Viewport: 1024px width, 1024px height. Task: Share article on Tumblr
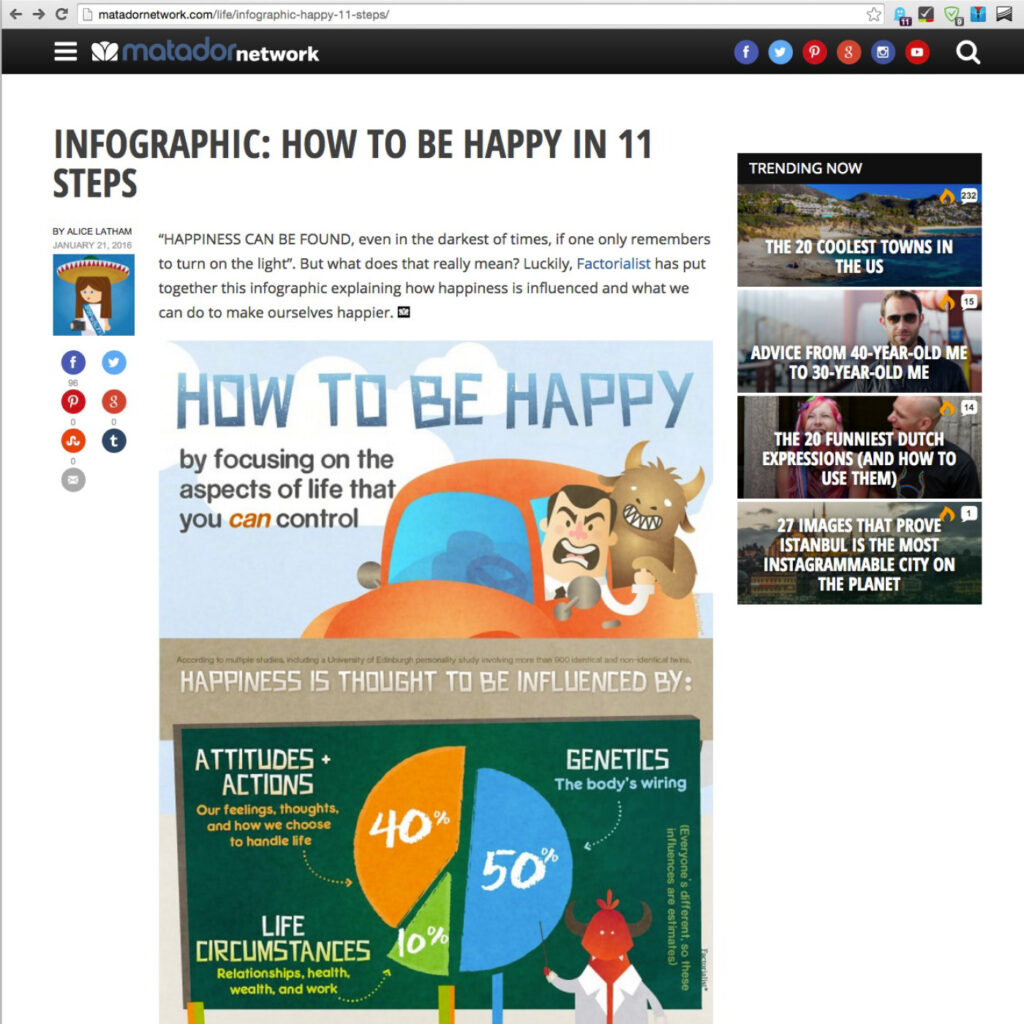click(114, 441)
